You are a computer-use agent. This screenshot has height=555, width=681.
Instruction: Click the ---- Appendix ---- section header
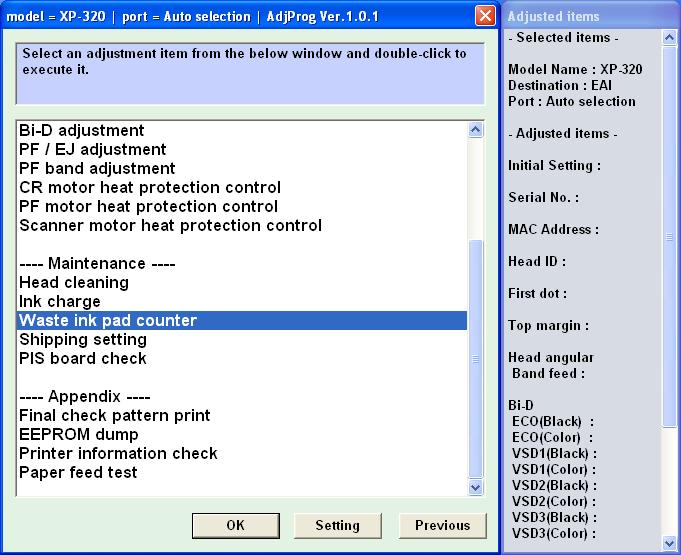coord(85,396)
